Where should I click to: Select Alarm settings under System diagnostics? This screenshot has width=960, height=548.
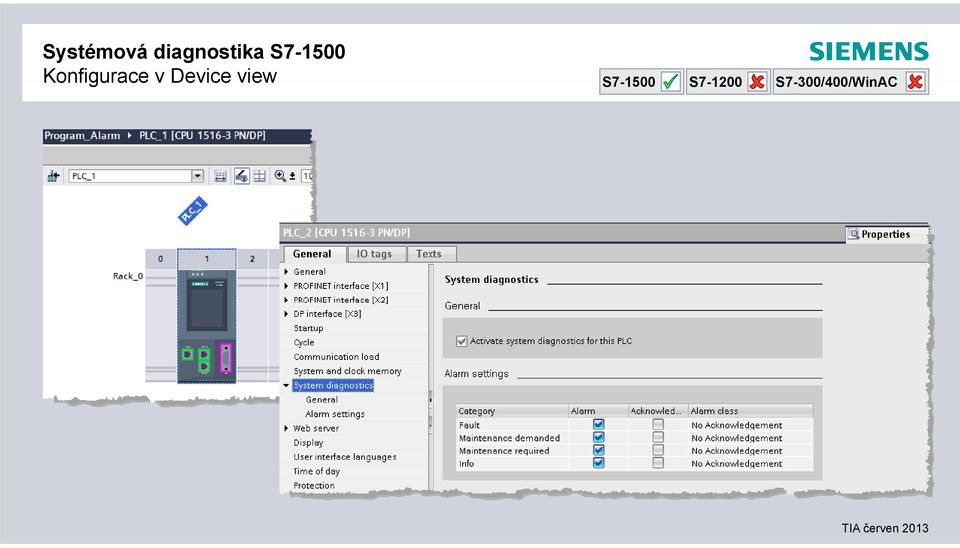335,414
